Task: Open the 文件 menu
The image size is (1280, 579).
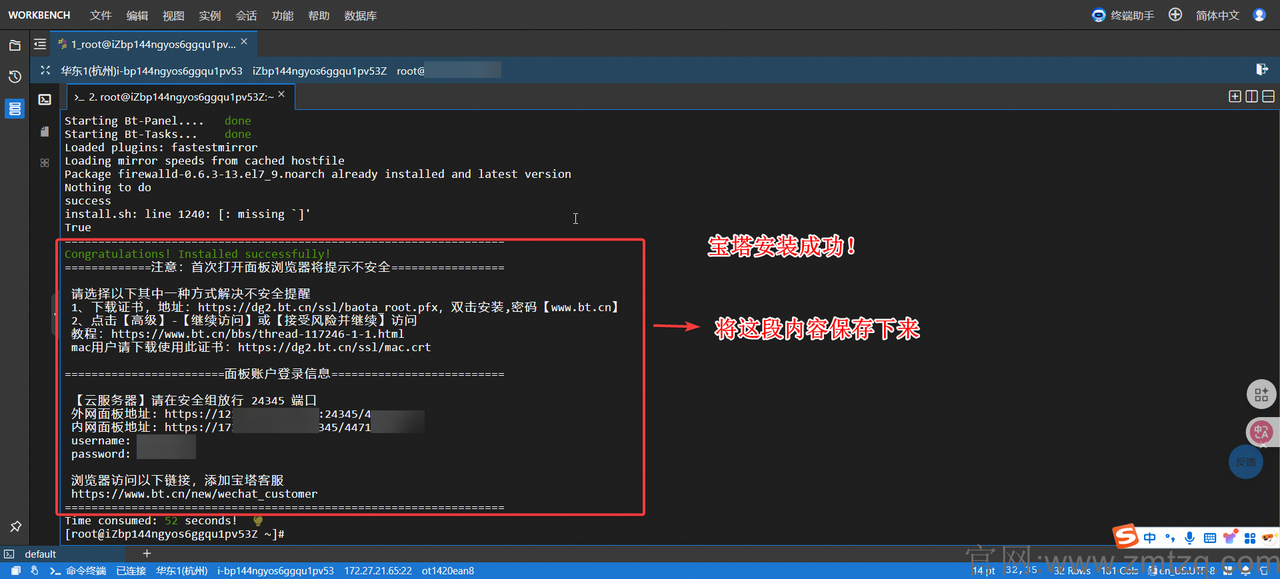Action: (101, 16)
